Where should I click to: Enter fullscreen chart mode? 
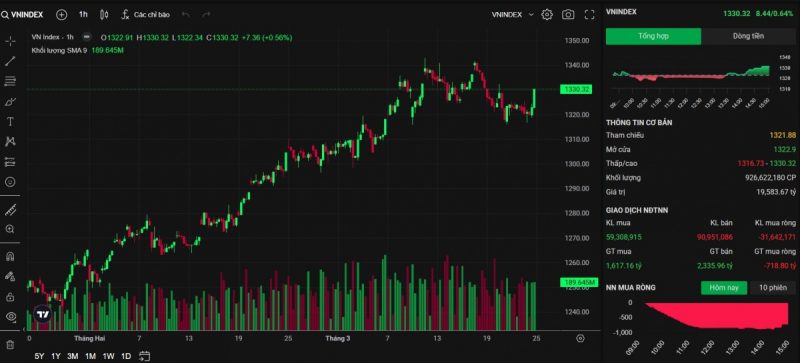[x=589, y=15]
